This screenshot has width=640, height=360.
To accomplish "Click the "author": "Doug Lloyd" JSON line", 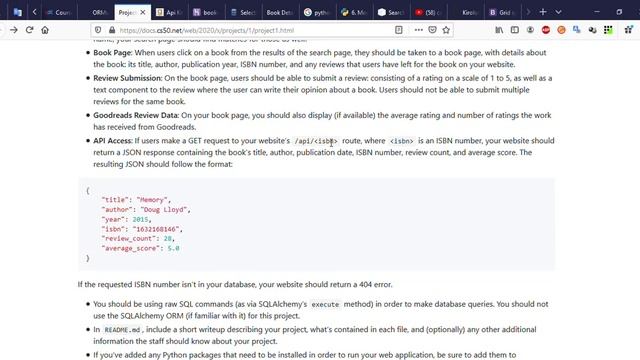I will [x=146, y=209].
